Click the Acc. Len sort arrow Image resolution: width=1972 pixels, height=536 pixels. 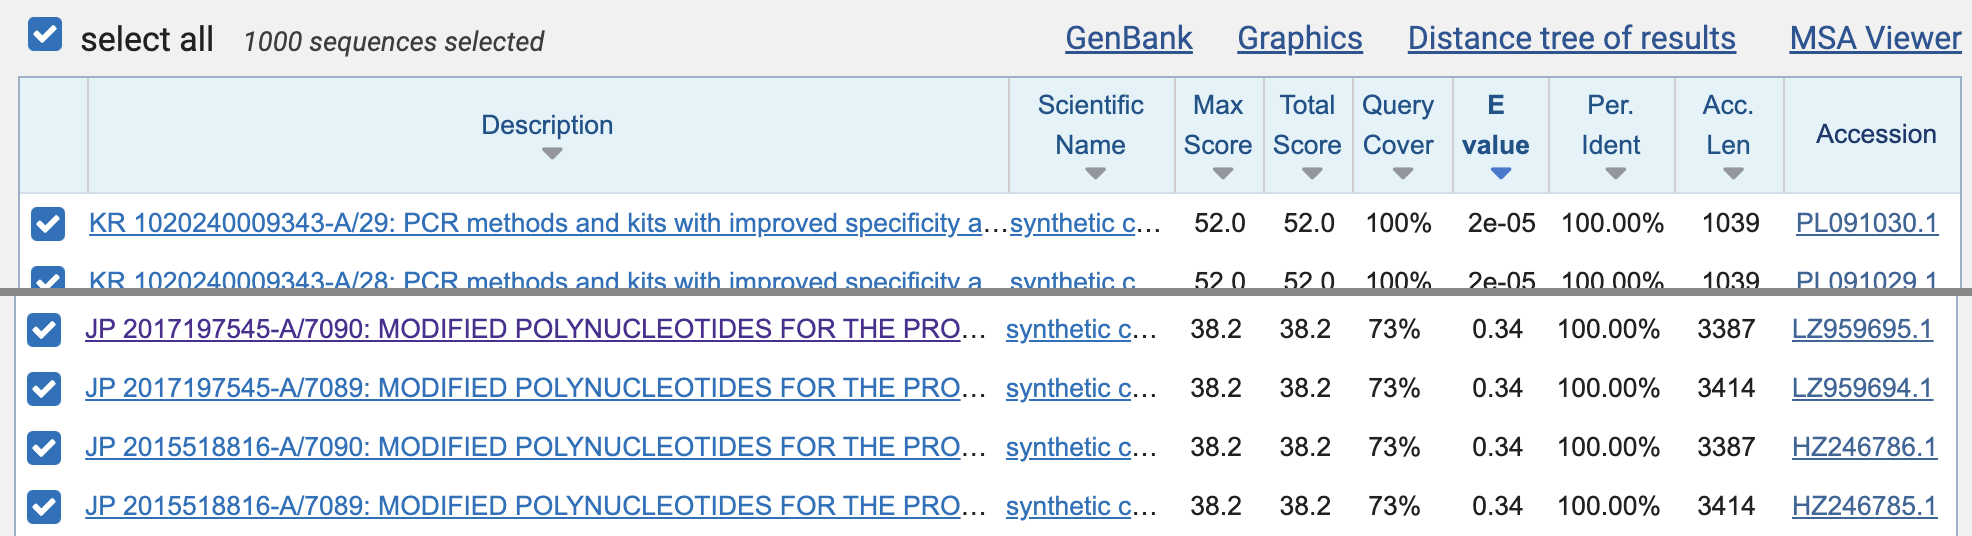click(1733, 174)
